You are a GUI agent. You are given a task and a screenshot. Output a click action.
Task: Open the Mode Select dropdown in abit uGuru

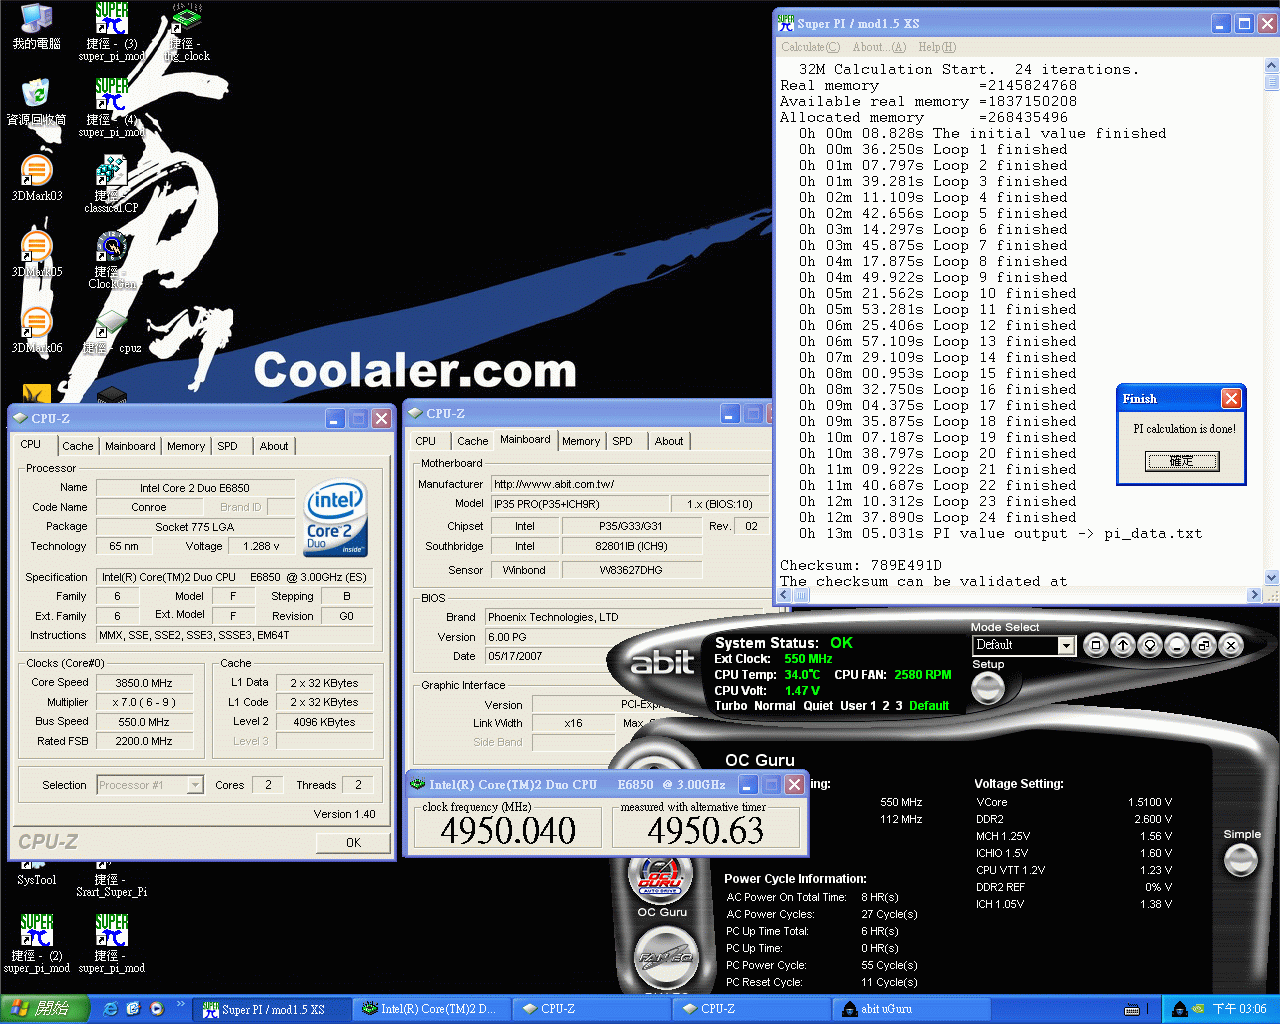1066,645
